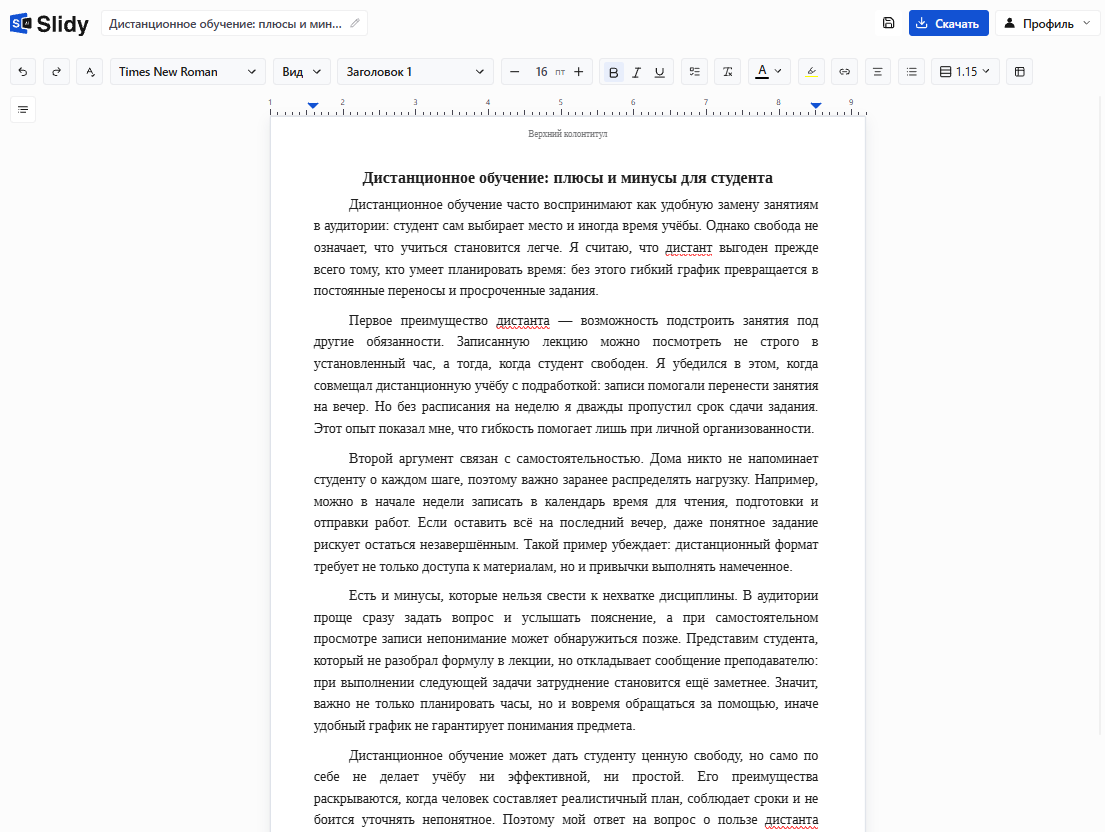Open the bulleted list options
The image size is (1105, 832).
911,72
